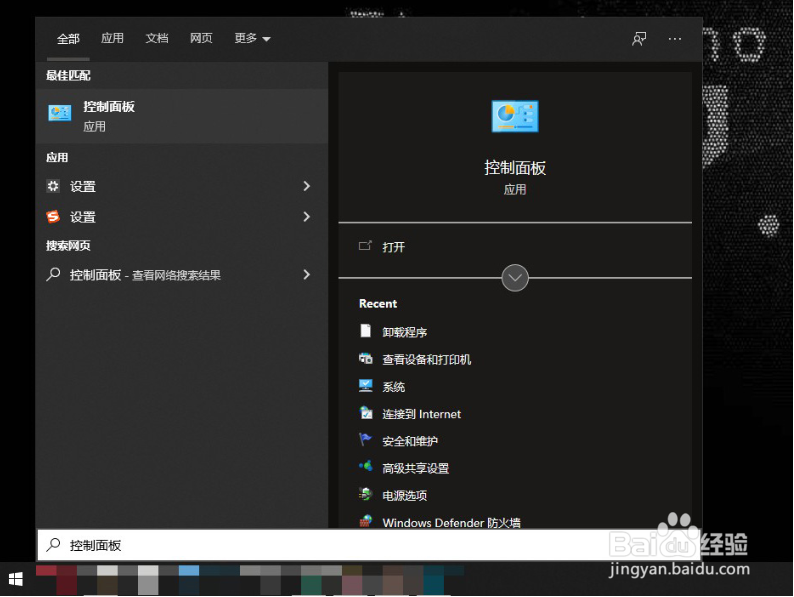Open recent item 连接到 Internet
Screen dimensions: 794x597
421,414
